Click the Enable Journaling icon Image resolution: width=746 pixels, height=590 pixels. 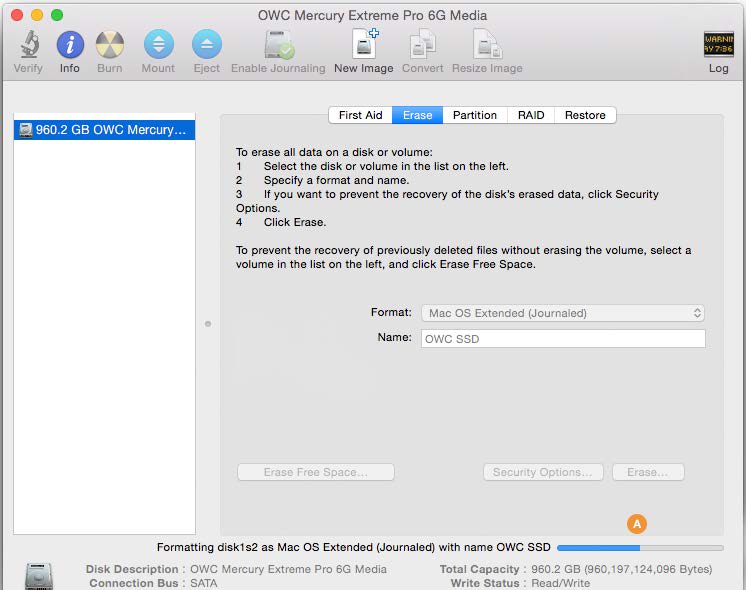click(279, 45)
